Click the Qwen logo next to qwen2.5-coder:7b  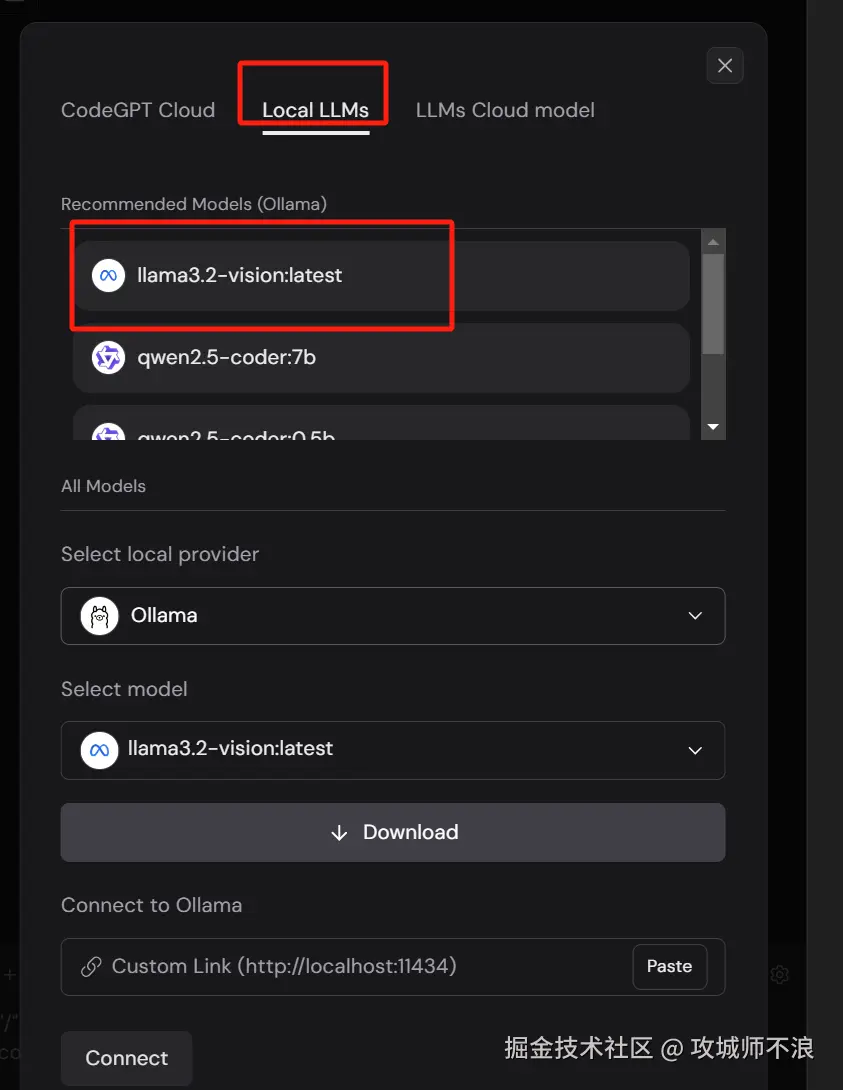click(108, 357)
